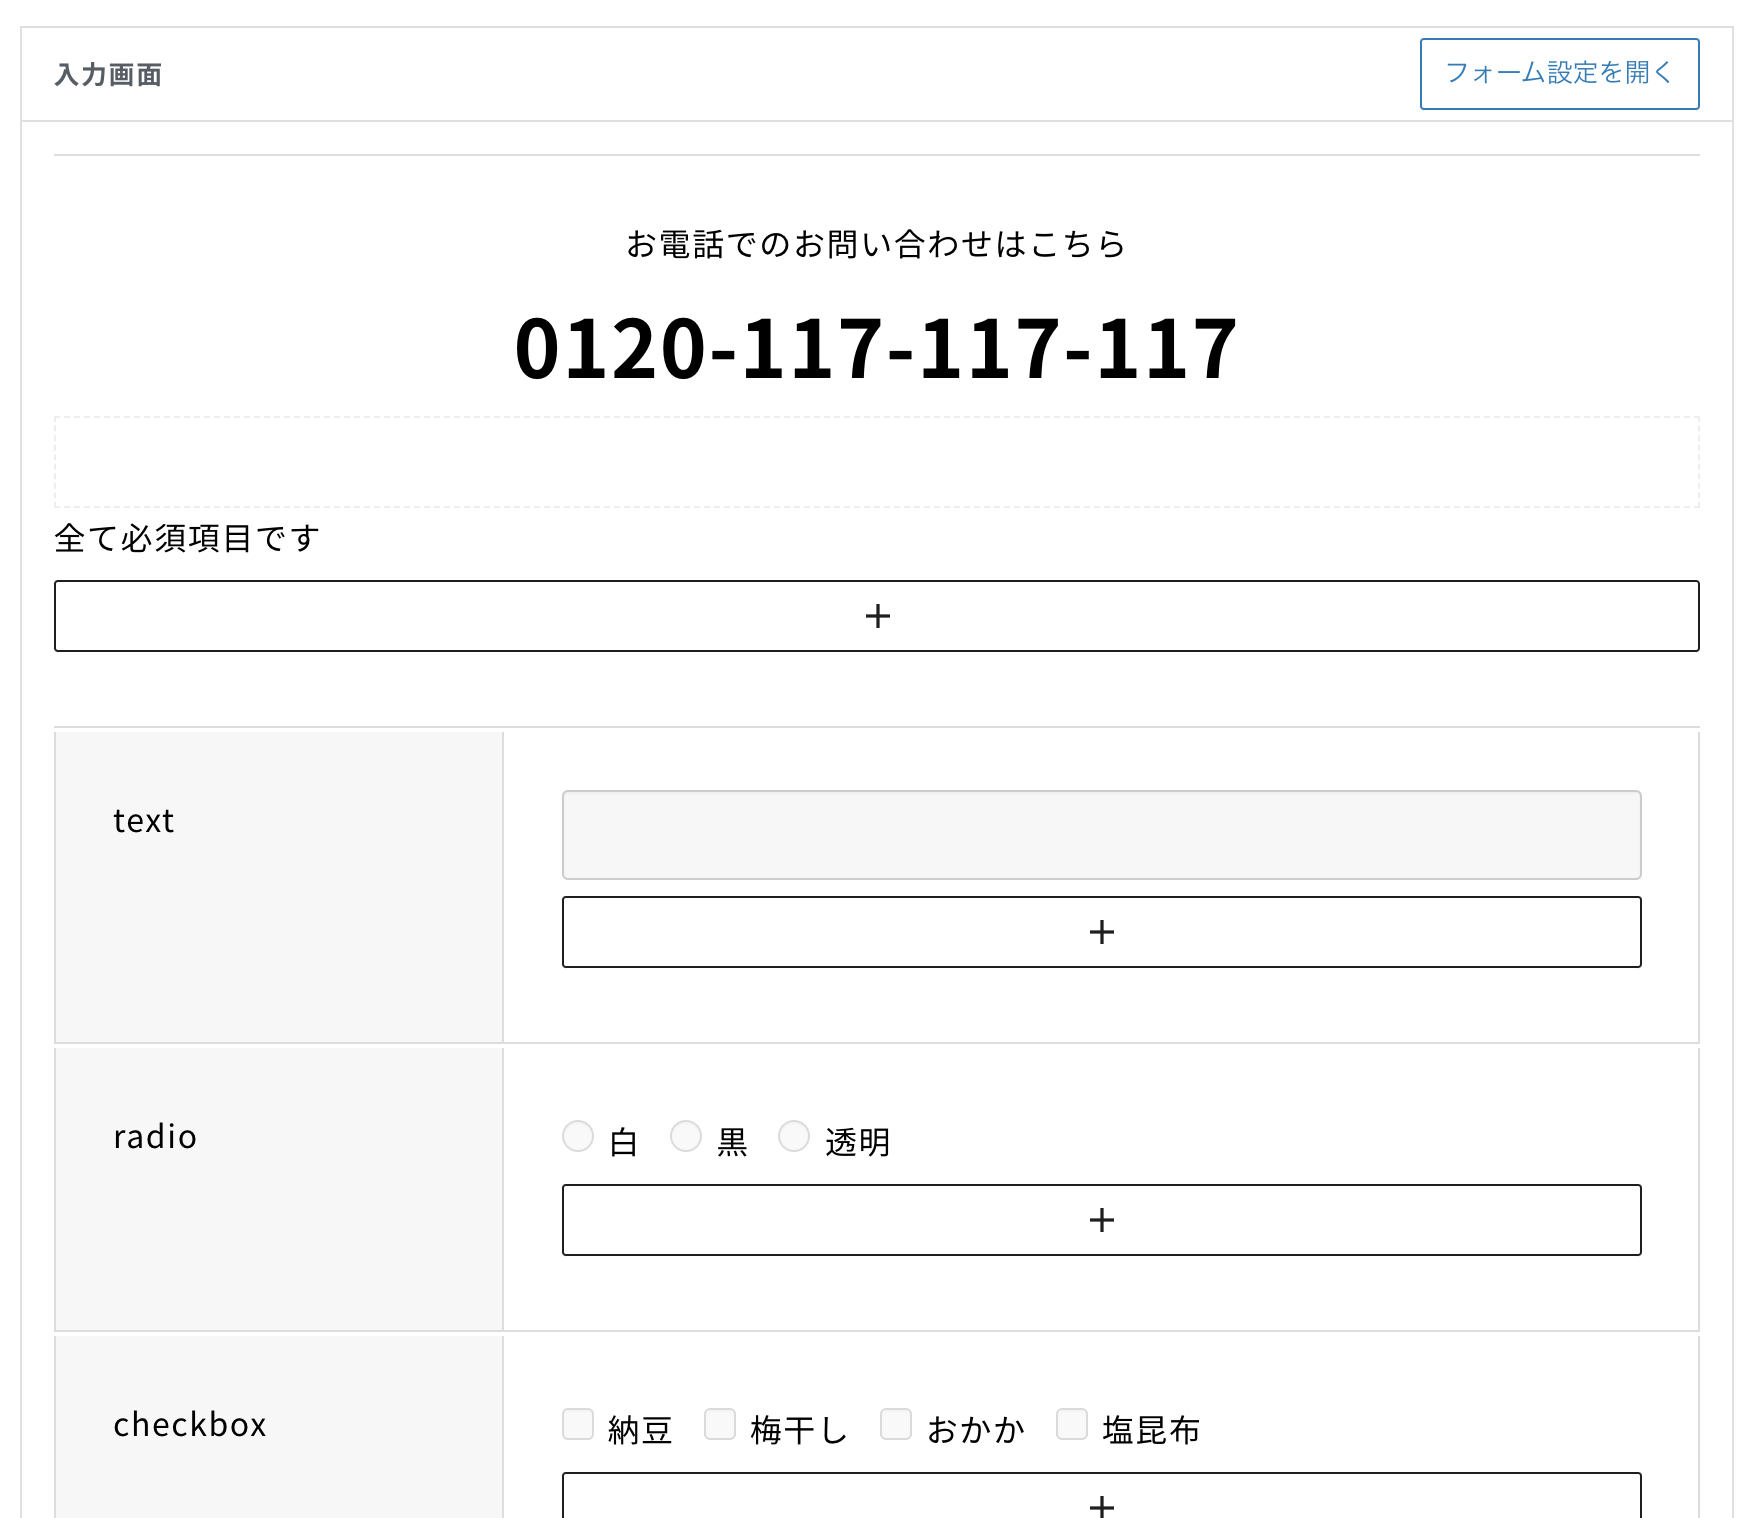Select the 透明 radio option
Image resolution: width=1758 pixels, height=1518 pixels.
[x=794, y=1136]
